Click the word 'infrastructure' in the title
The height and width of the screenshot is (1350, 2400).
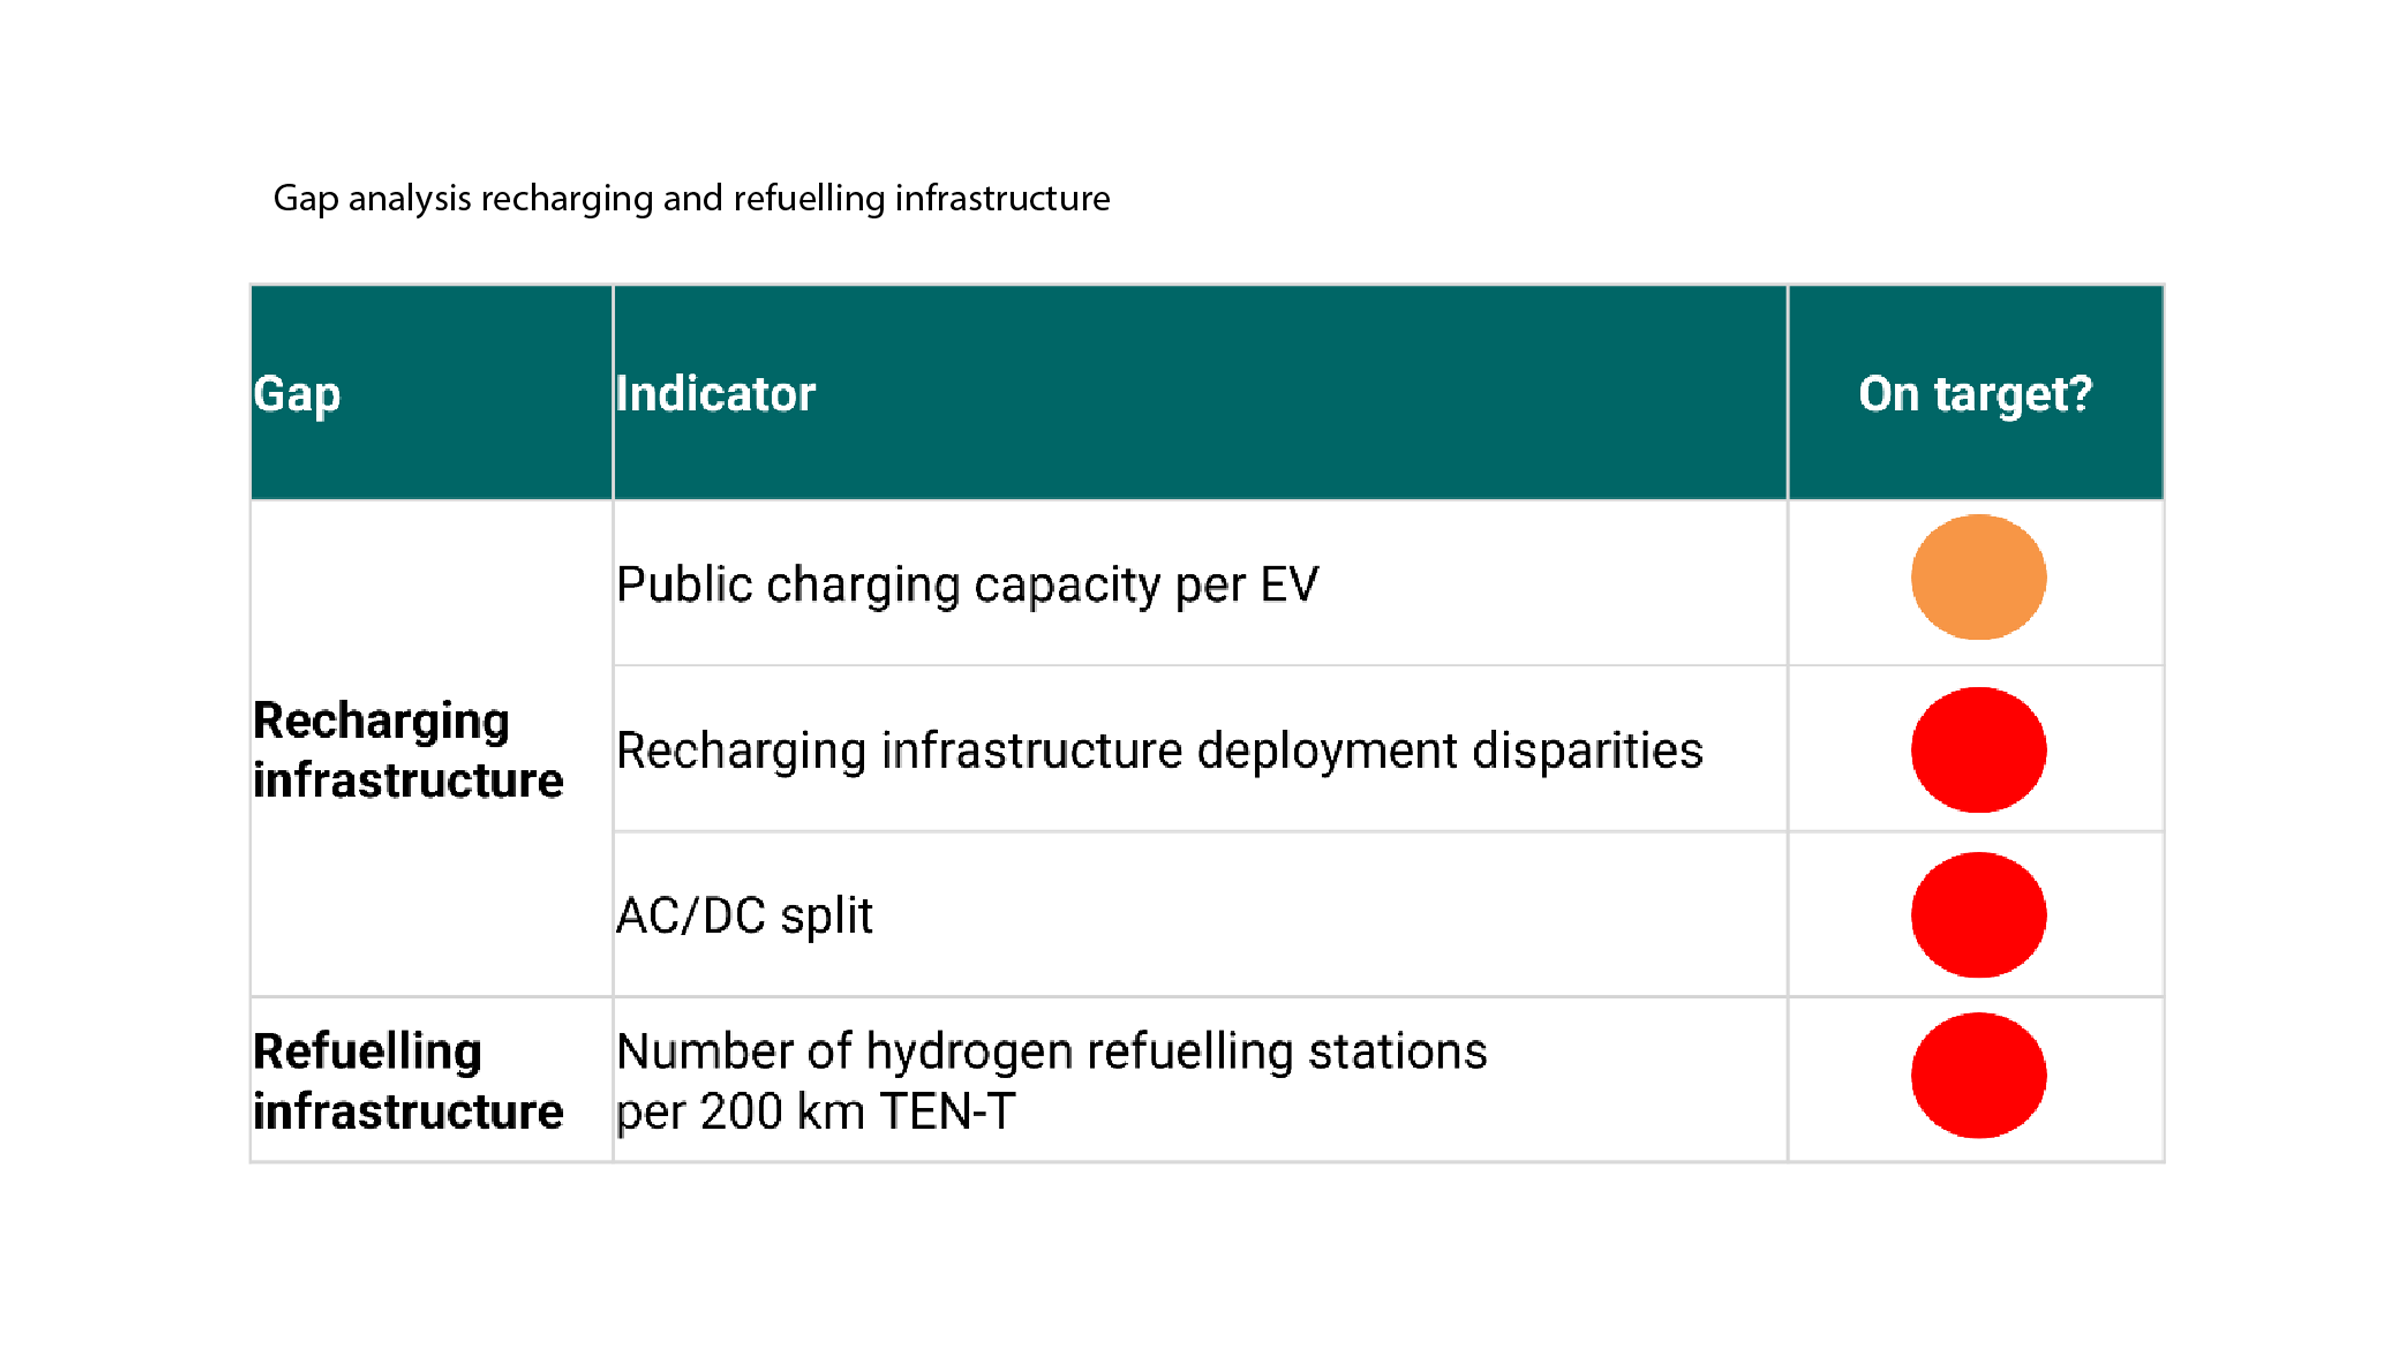point(1002,198)
